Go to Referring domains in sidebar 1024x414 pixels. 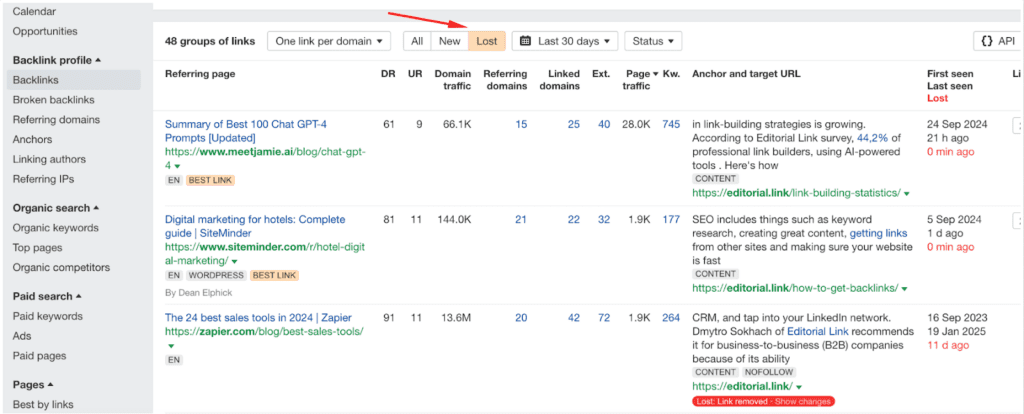click(x=56, y=119)
